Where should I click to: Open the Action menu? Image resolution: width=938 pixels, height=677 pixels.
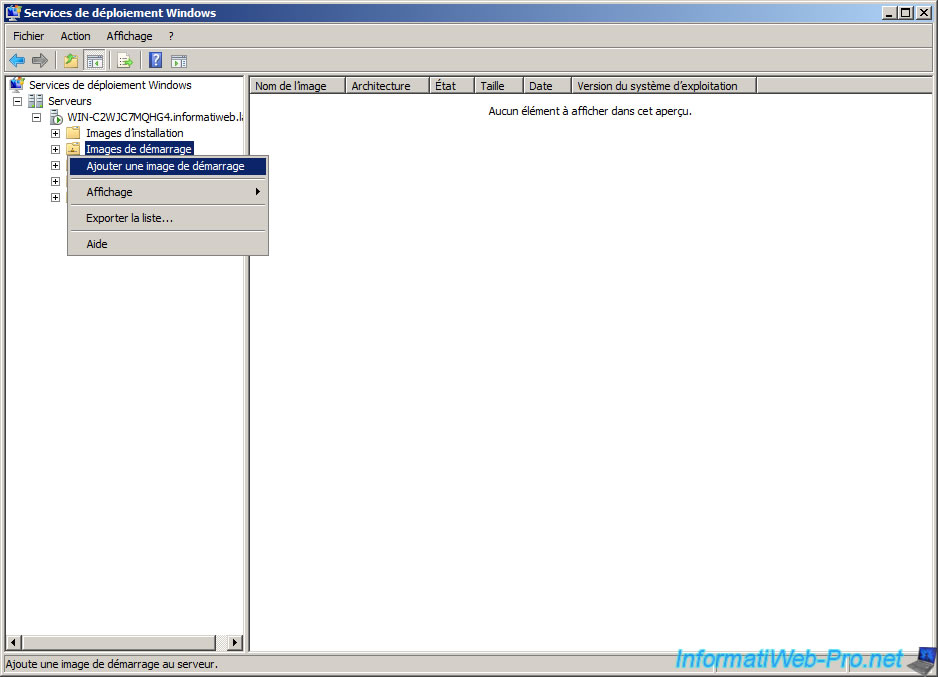(75, 35)
